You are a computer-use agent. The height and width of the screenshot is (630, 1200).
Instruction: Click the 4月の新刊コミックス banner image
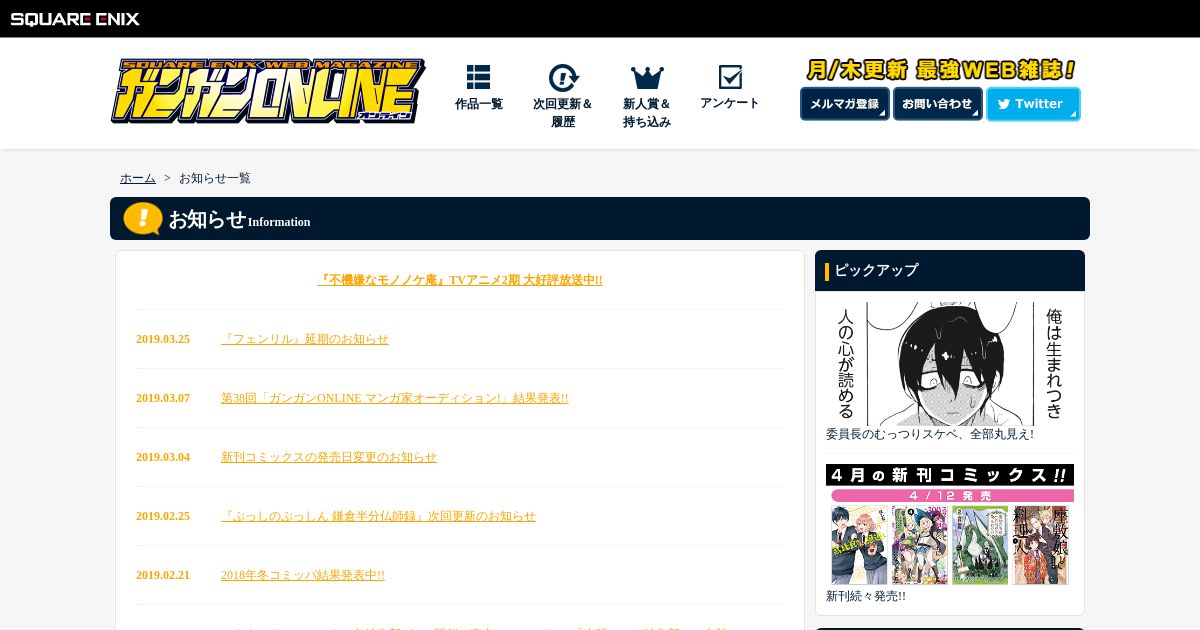point(950,525)
